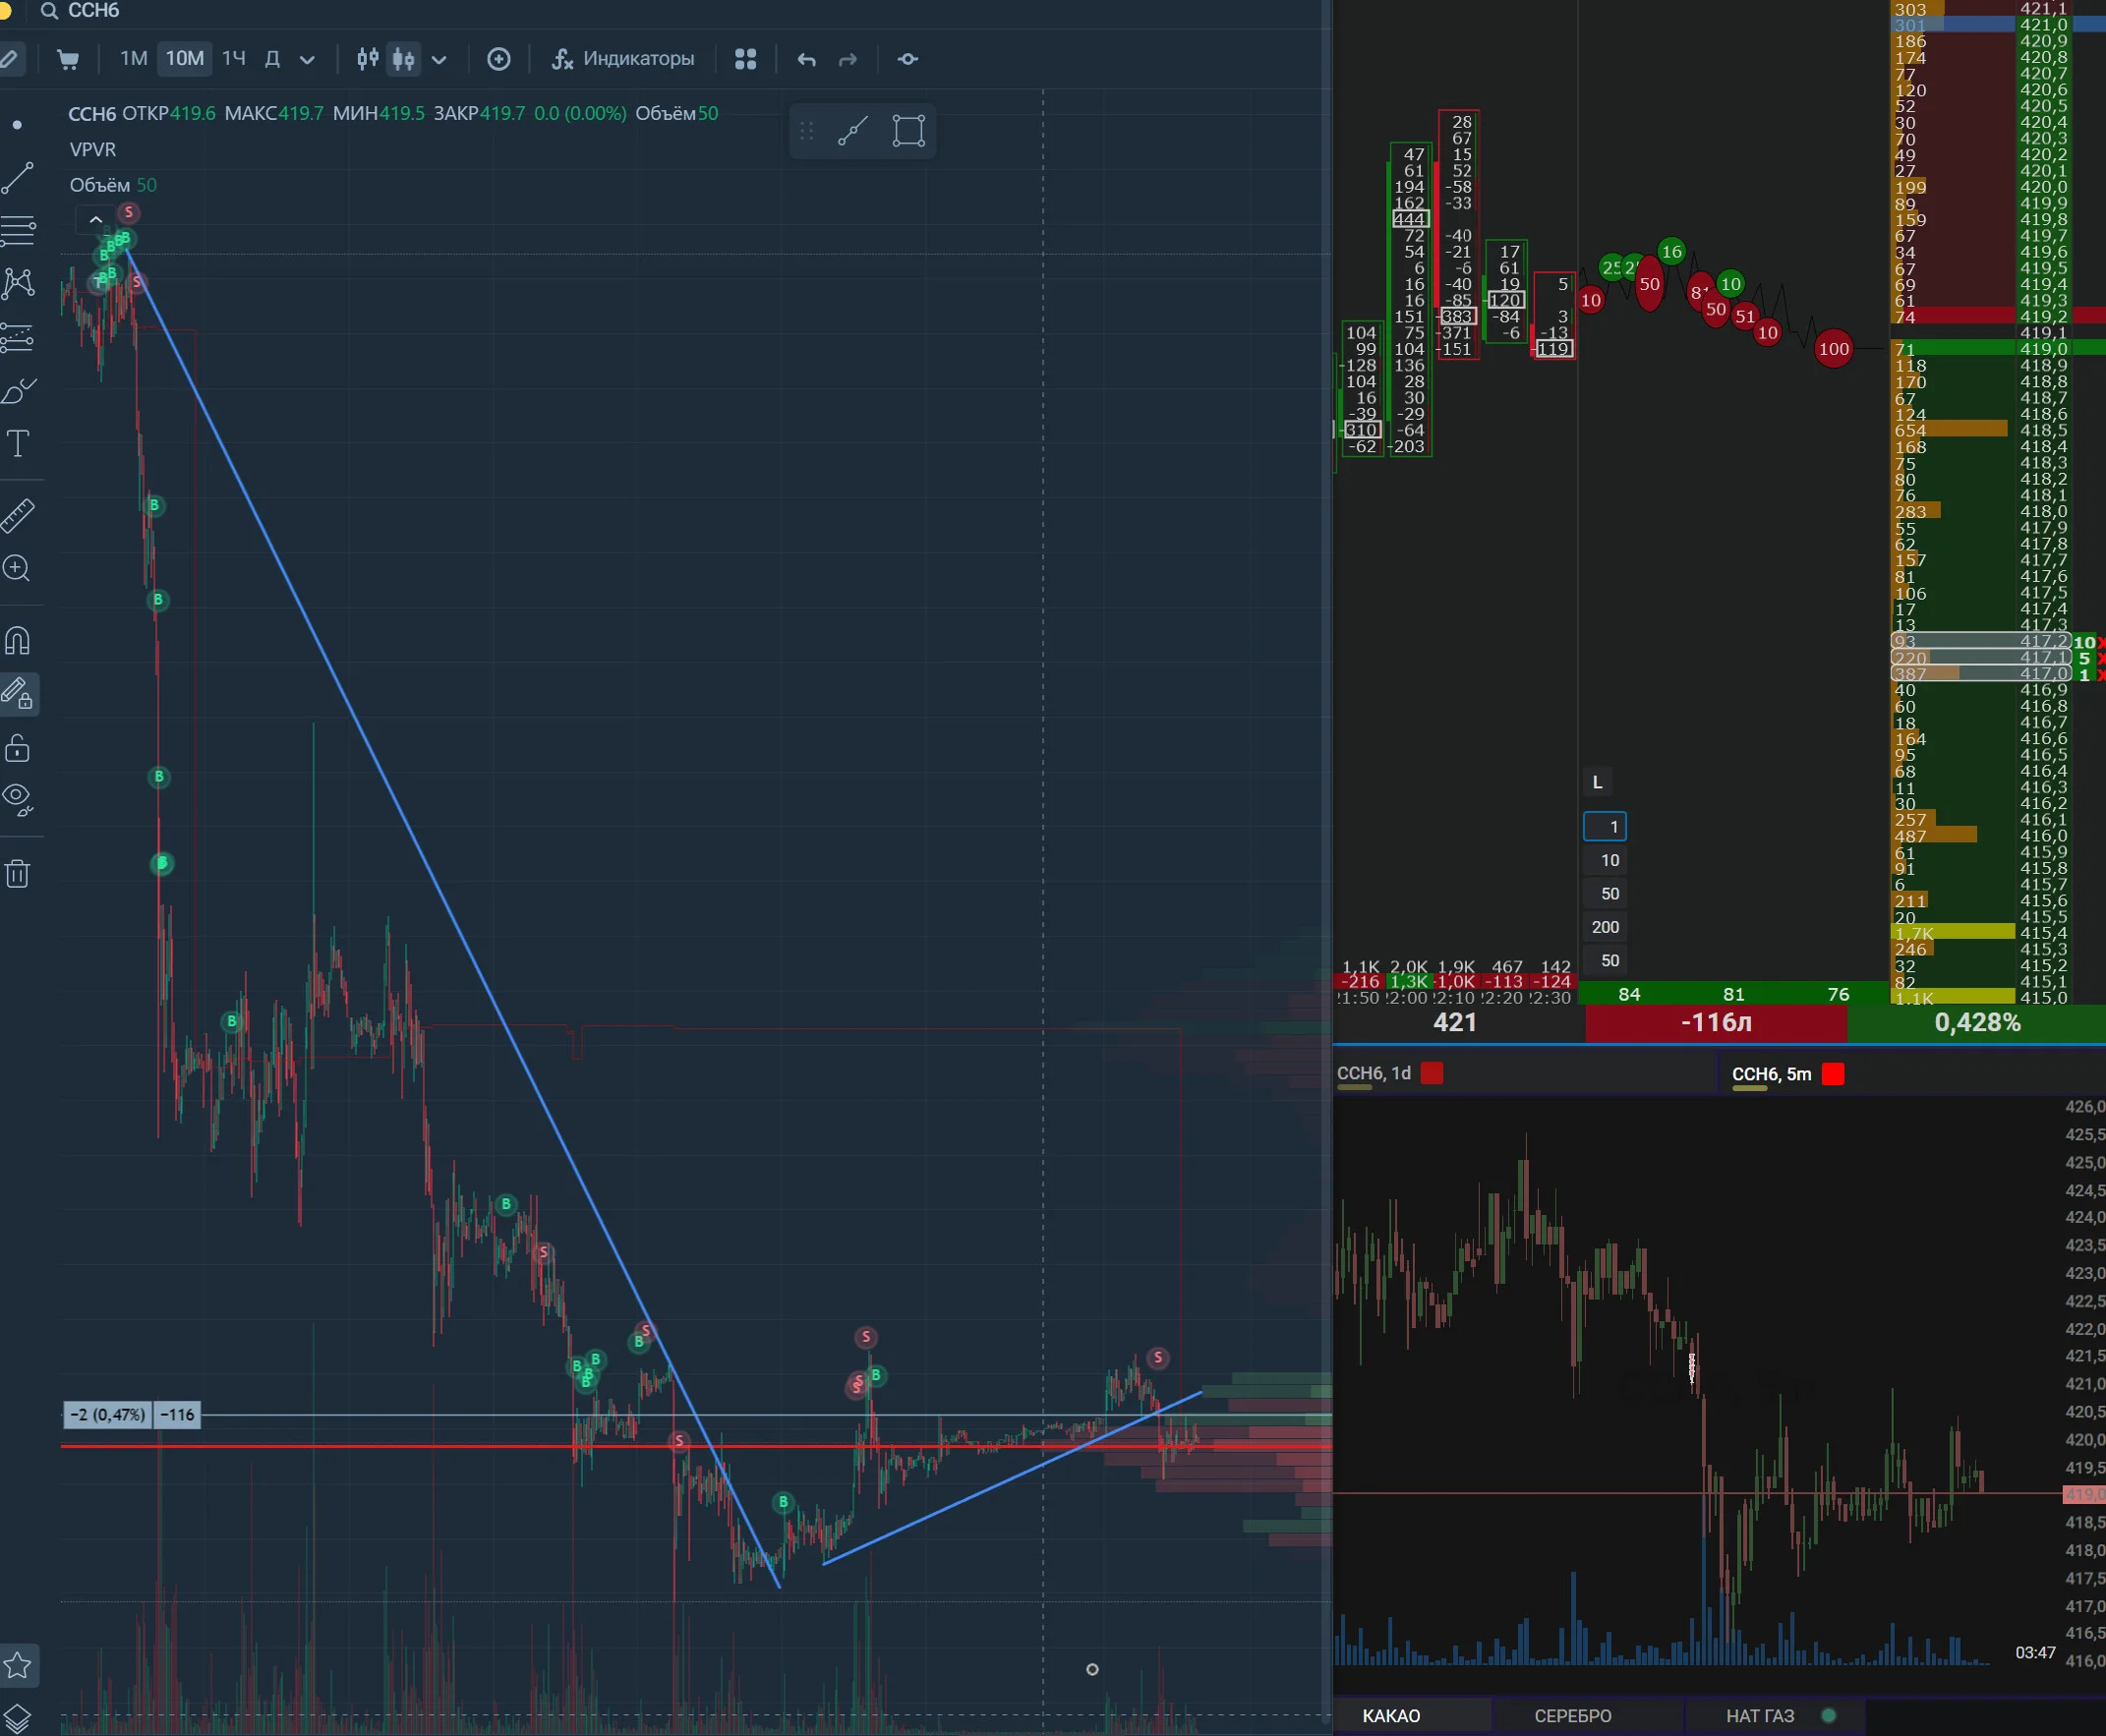
Task: Open the CCH6, 5m chart tab
Action: pyautogui.click(x=1771, y=1074)
